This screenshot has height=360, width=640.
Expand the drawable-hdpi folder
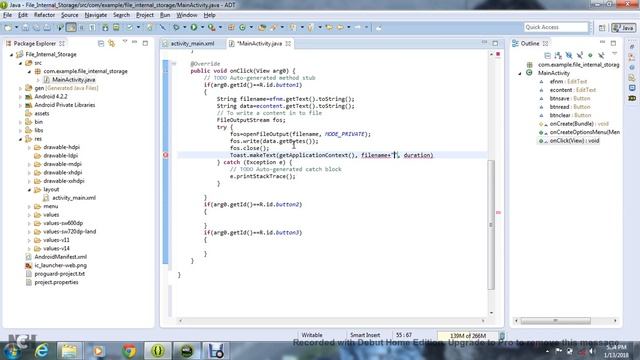coord(29,147)
